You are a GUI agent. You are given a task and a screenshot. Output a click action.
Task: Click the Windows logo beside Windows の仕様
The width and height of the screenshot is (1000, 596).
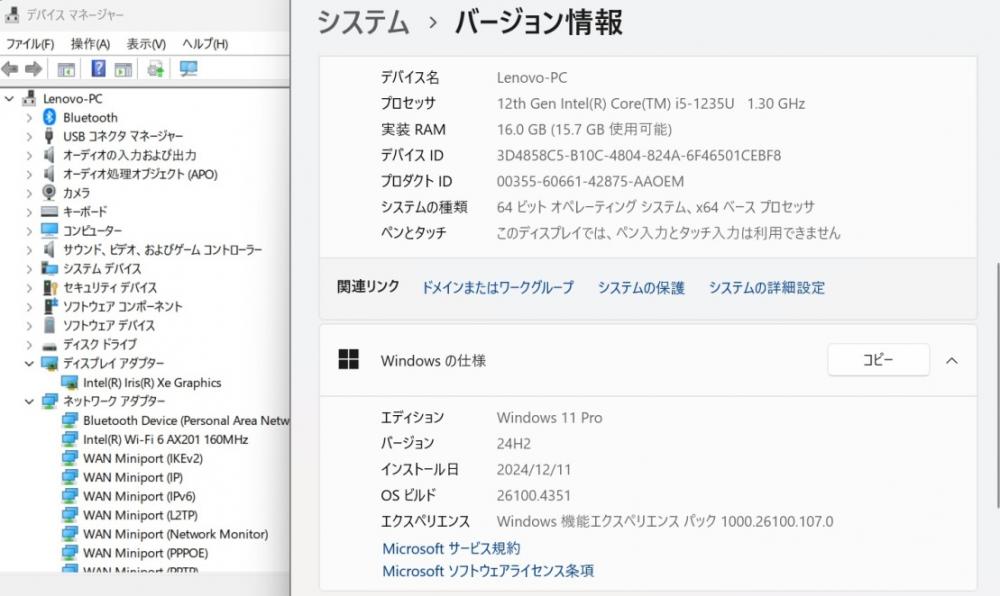[x=348, y=360]
